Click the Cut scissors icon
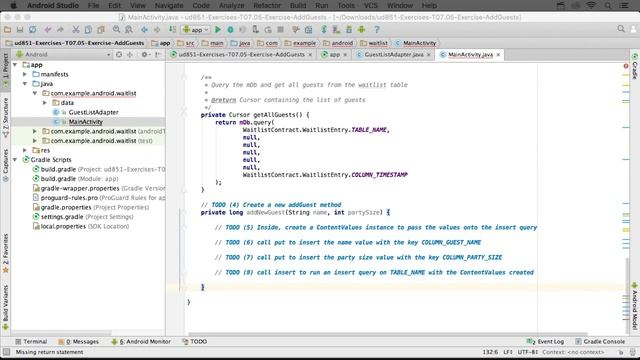640x360 pixels. (x=76, y=30)
